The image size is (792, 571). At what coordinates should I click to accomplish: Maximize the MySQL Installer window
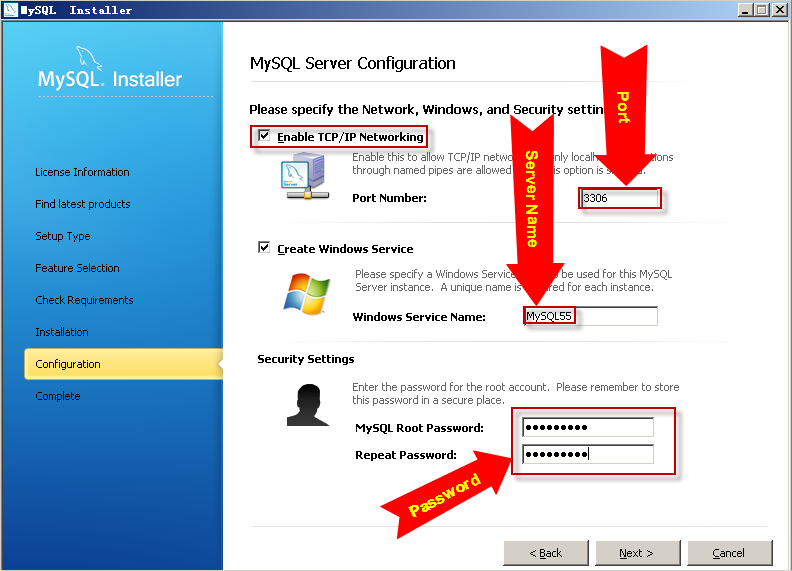762,10
